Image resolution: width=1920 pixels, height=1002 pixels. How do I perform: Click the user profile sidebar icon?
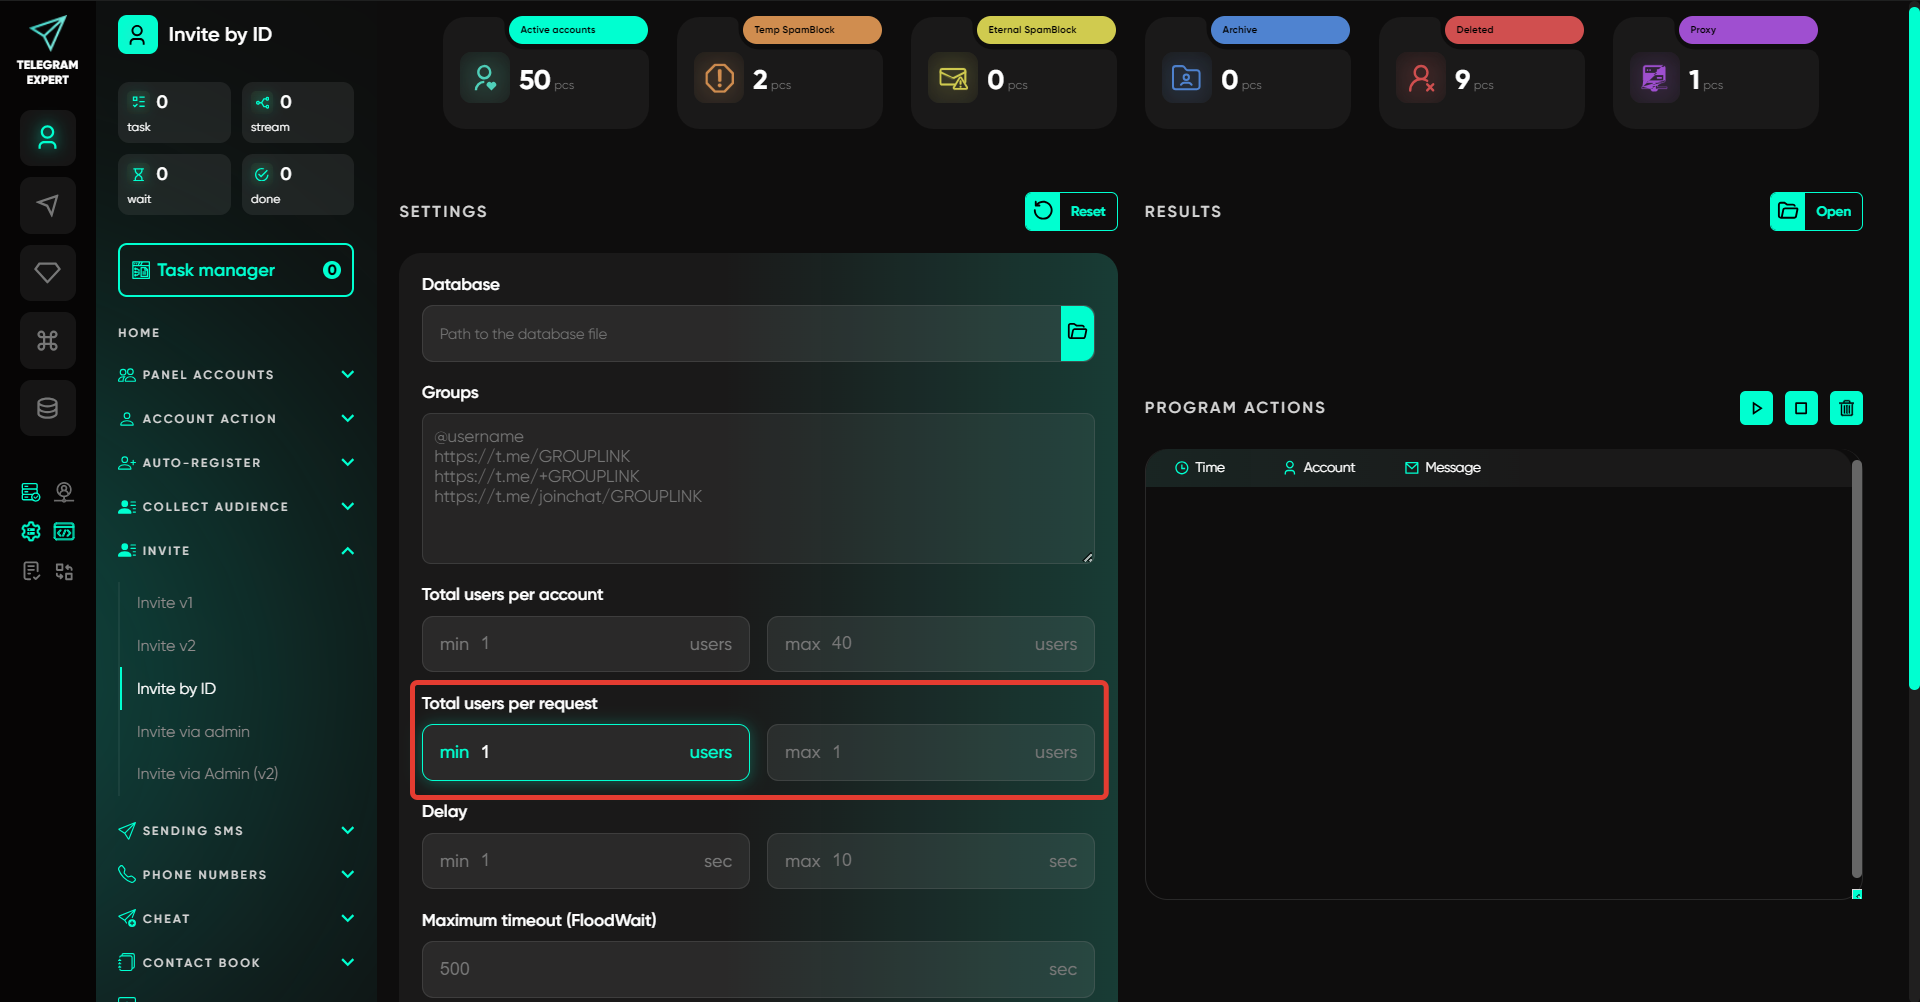point(47,138)
